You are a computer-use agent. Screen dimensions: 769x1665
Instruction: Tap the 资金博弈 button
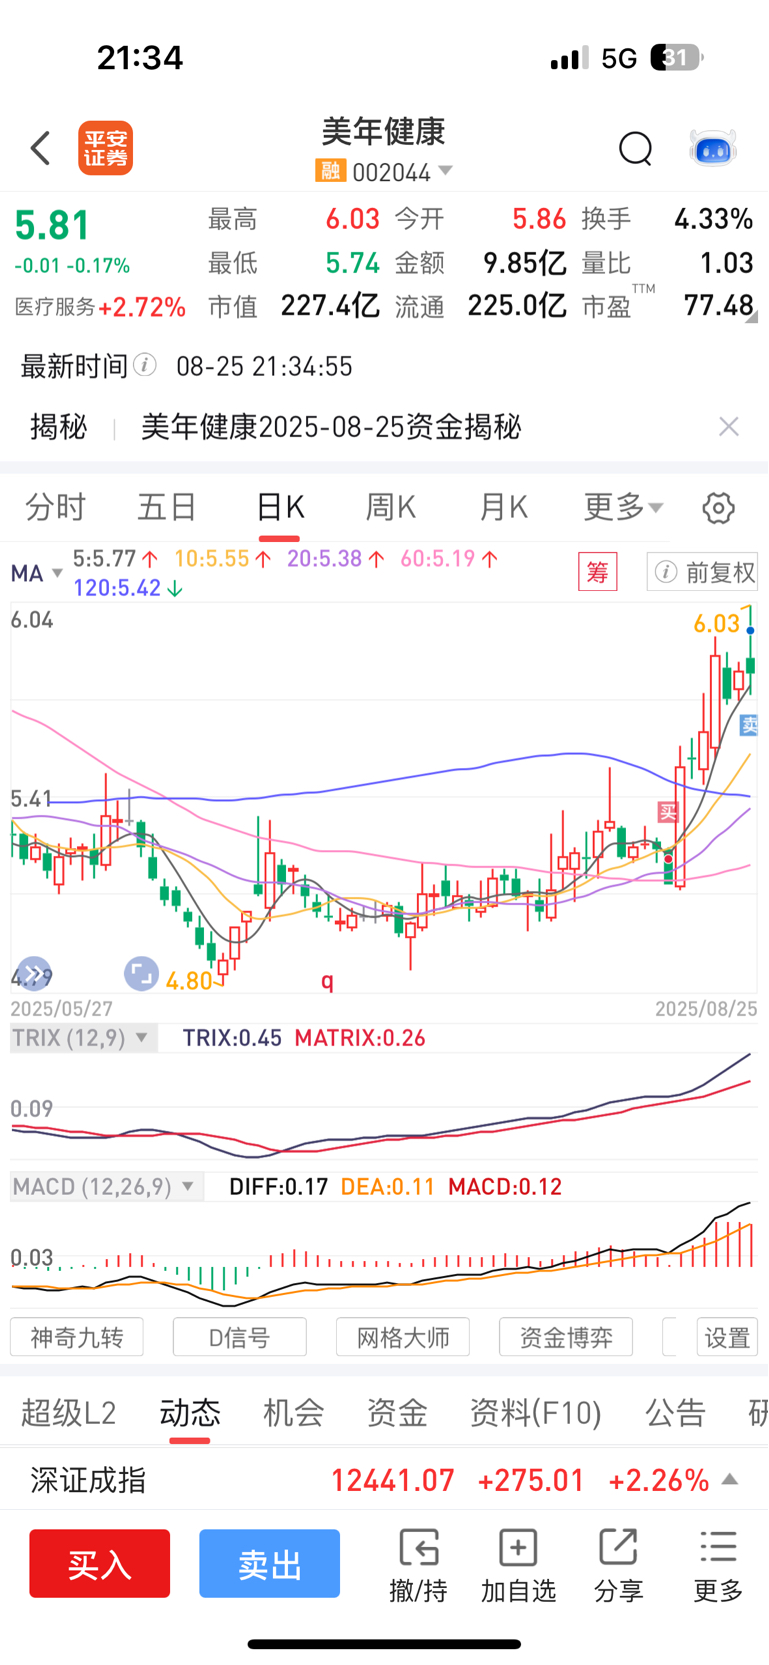click(x=566, y=1337)
